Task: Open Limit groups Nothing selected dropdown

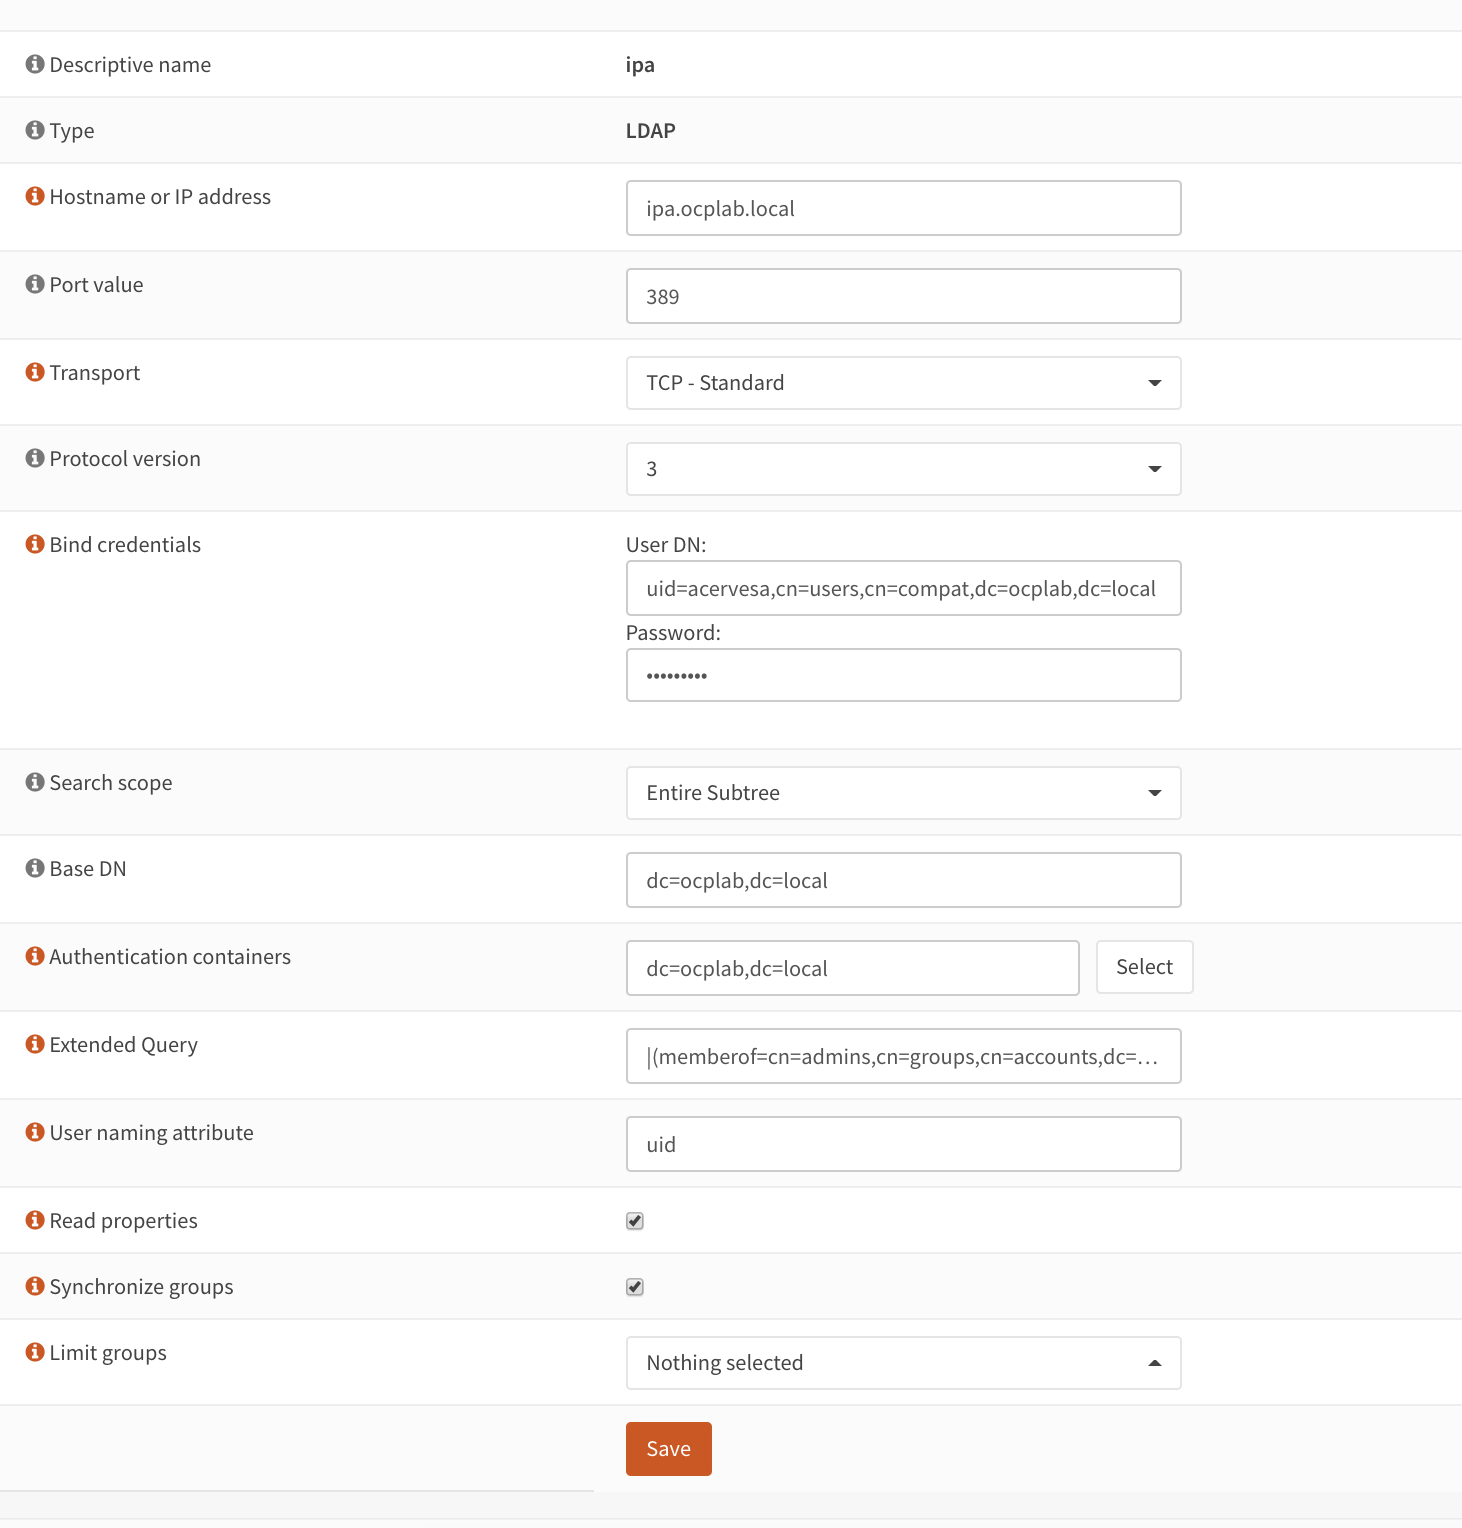Action: [904, 1363]
